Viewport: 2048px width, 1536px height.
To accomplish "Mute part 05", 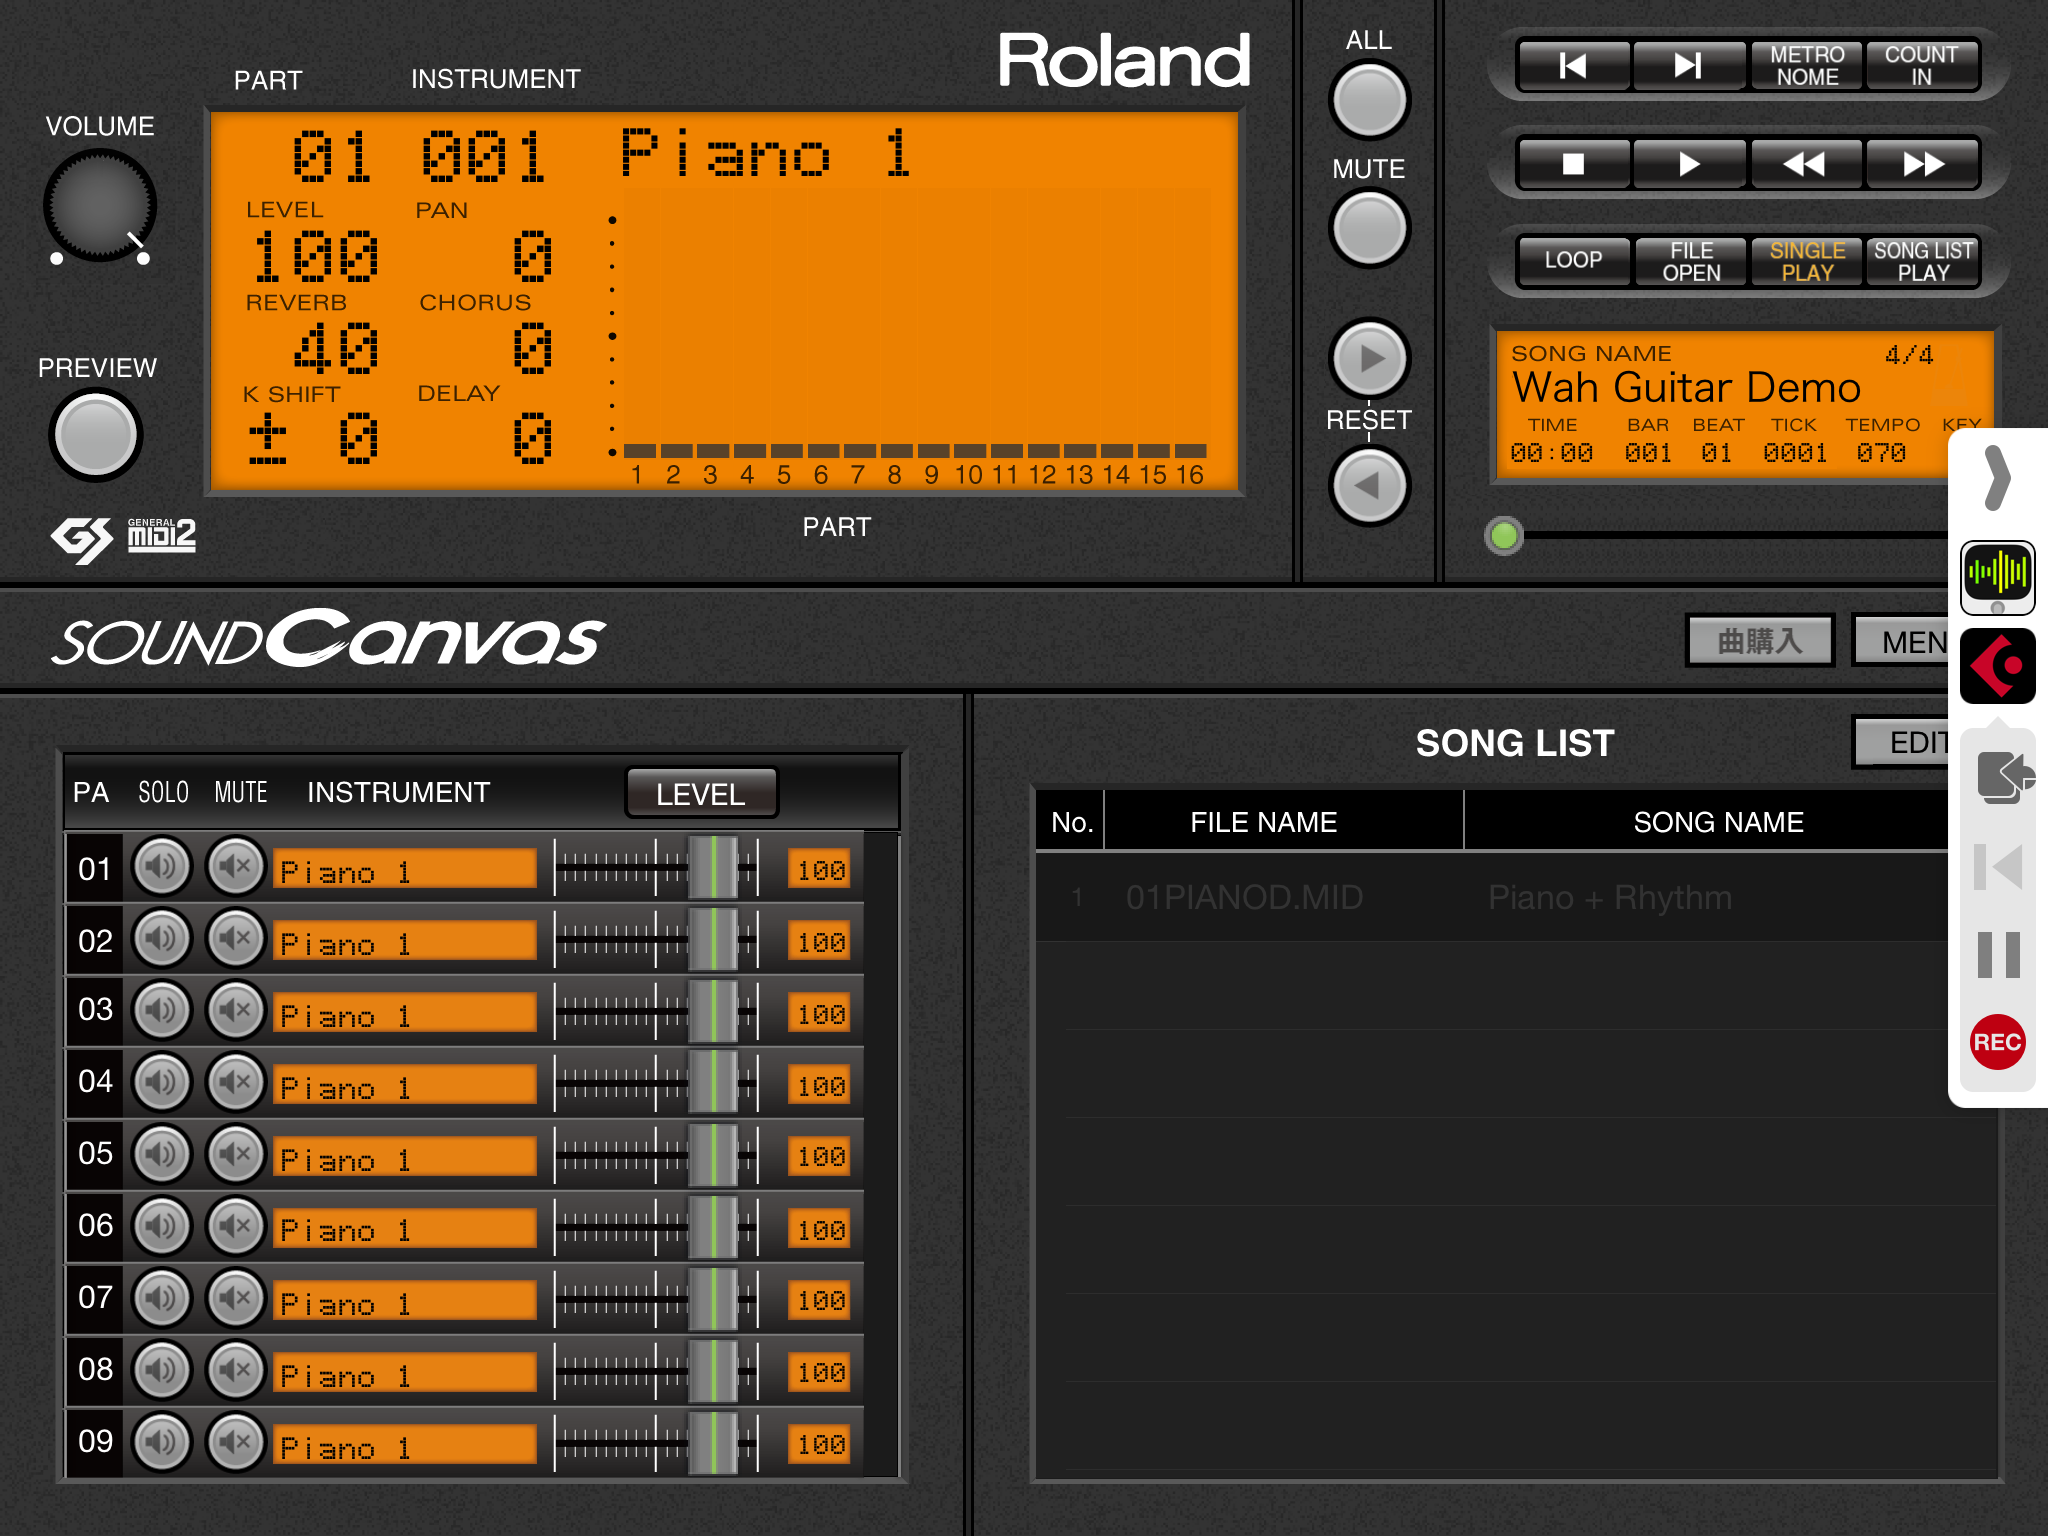I will tap(236, 1154).
